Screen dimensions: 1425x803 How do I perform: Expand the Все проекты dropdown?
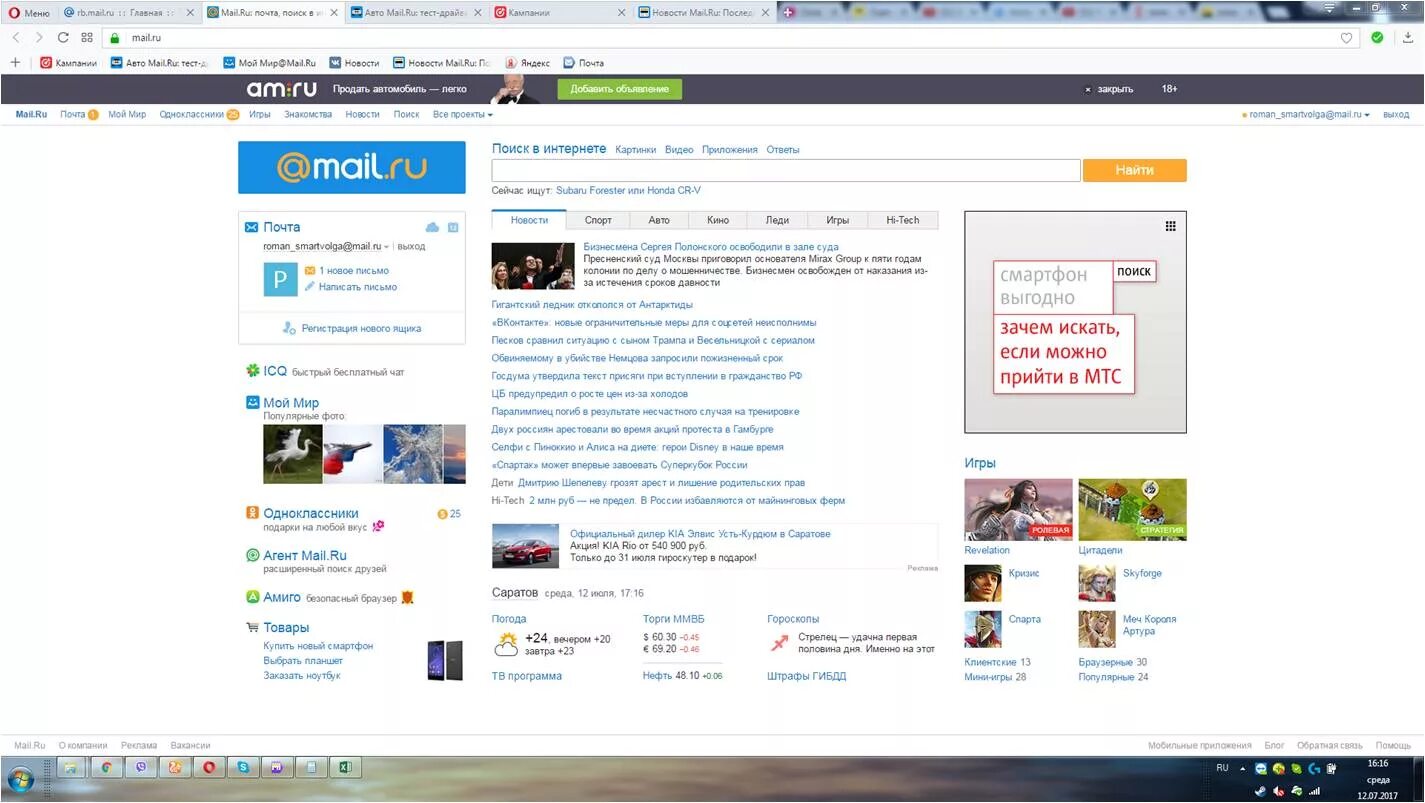[x=462, y=114]
